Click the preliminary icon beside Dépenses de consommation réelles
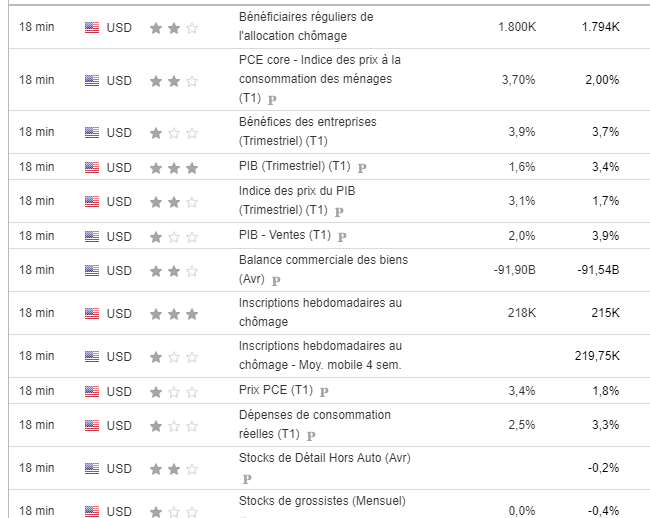Screen dimensions: 650x518 pos(311,435)
